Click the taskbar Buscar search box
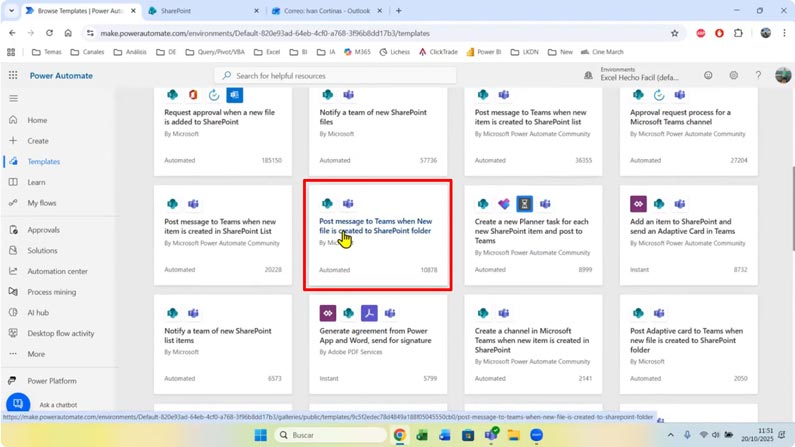The height and width of the screenshot is (447, 795). [x=331, y=435]
